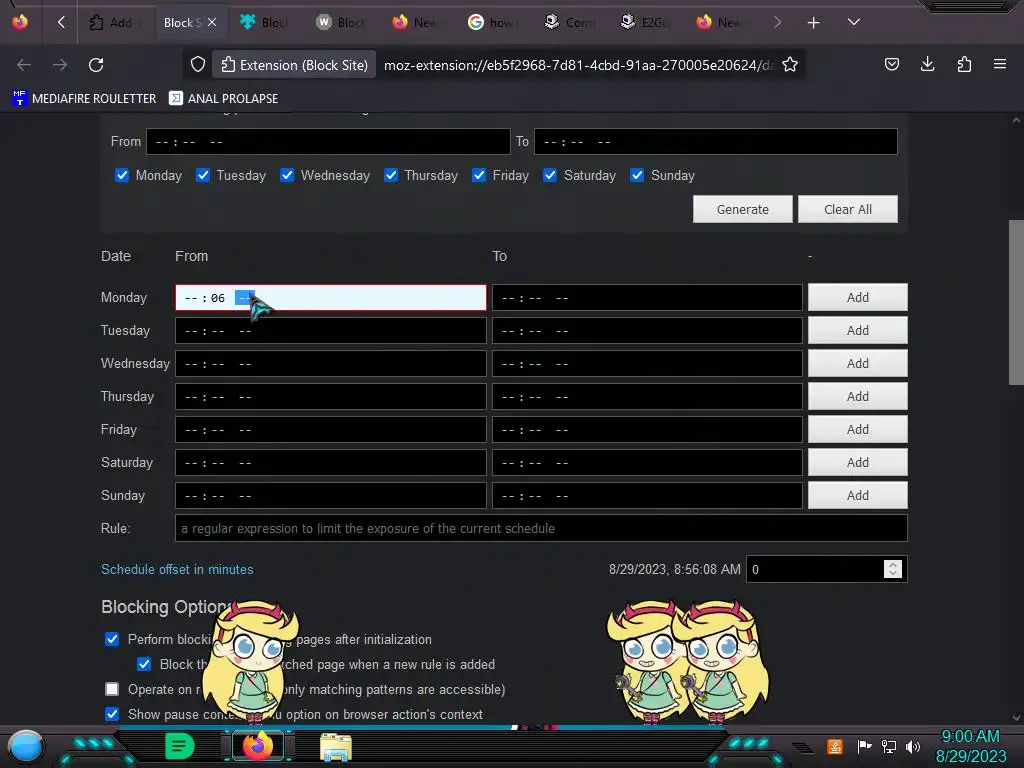Click Add for Tuesday
The height and width of the screenshot is (768, 1024).
[857, 330]
